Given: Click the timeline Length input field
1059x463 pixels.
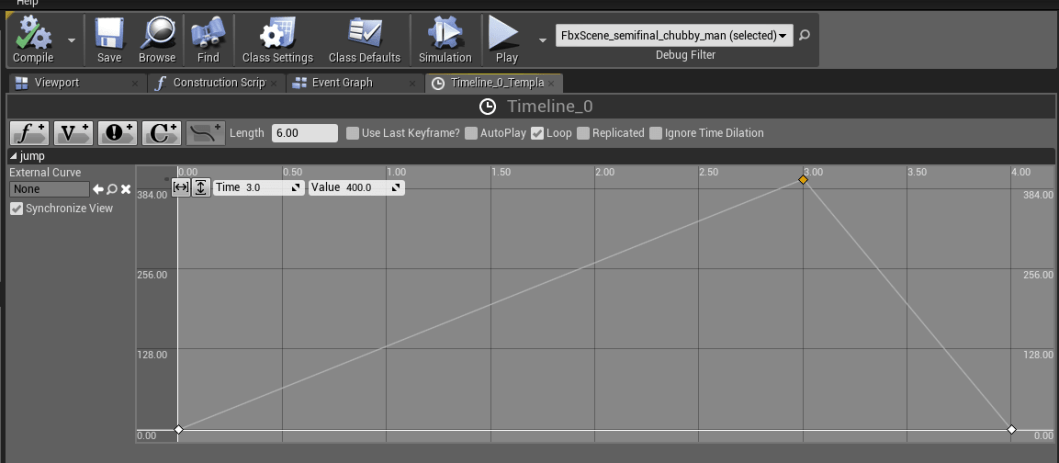Looking at the screenshot, I should coord(305,133).
